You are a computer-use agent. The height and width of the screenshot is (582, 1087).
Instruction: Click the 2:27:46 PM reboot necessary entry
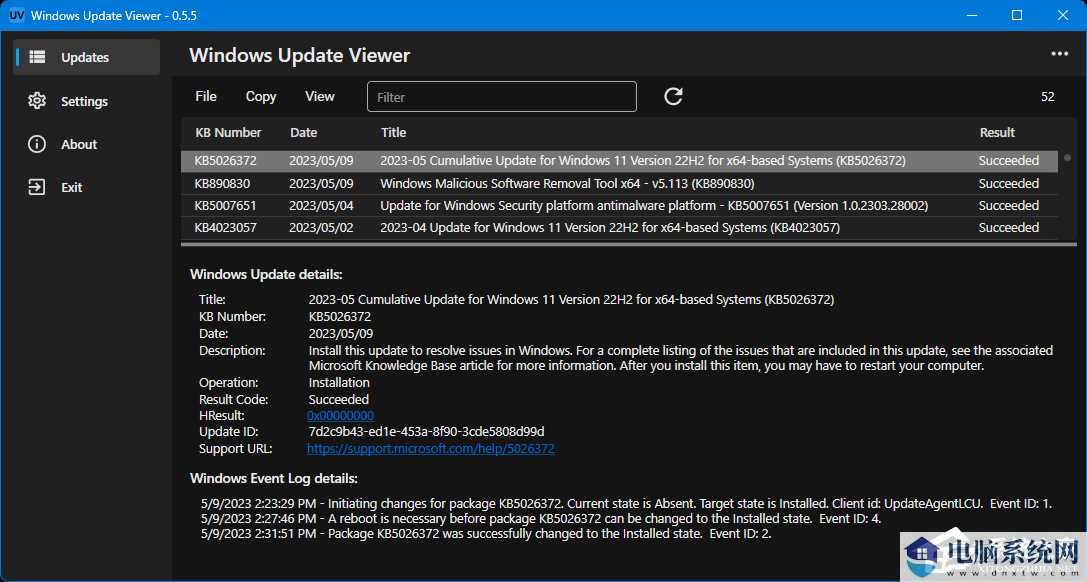541,519
